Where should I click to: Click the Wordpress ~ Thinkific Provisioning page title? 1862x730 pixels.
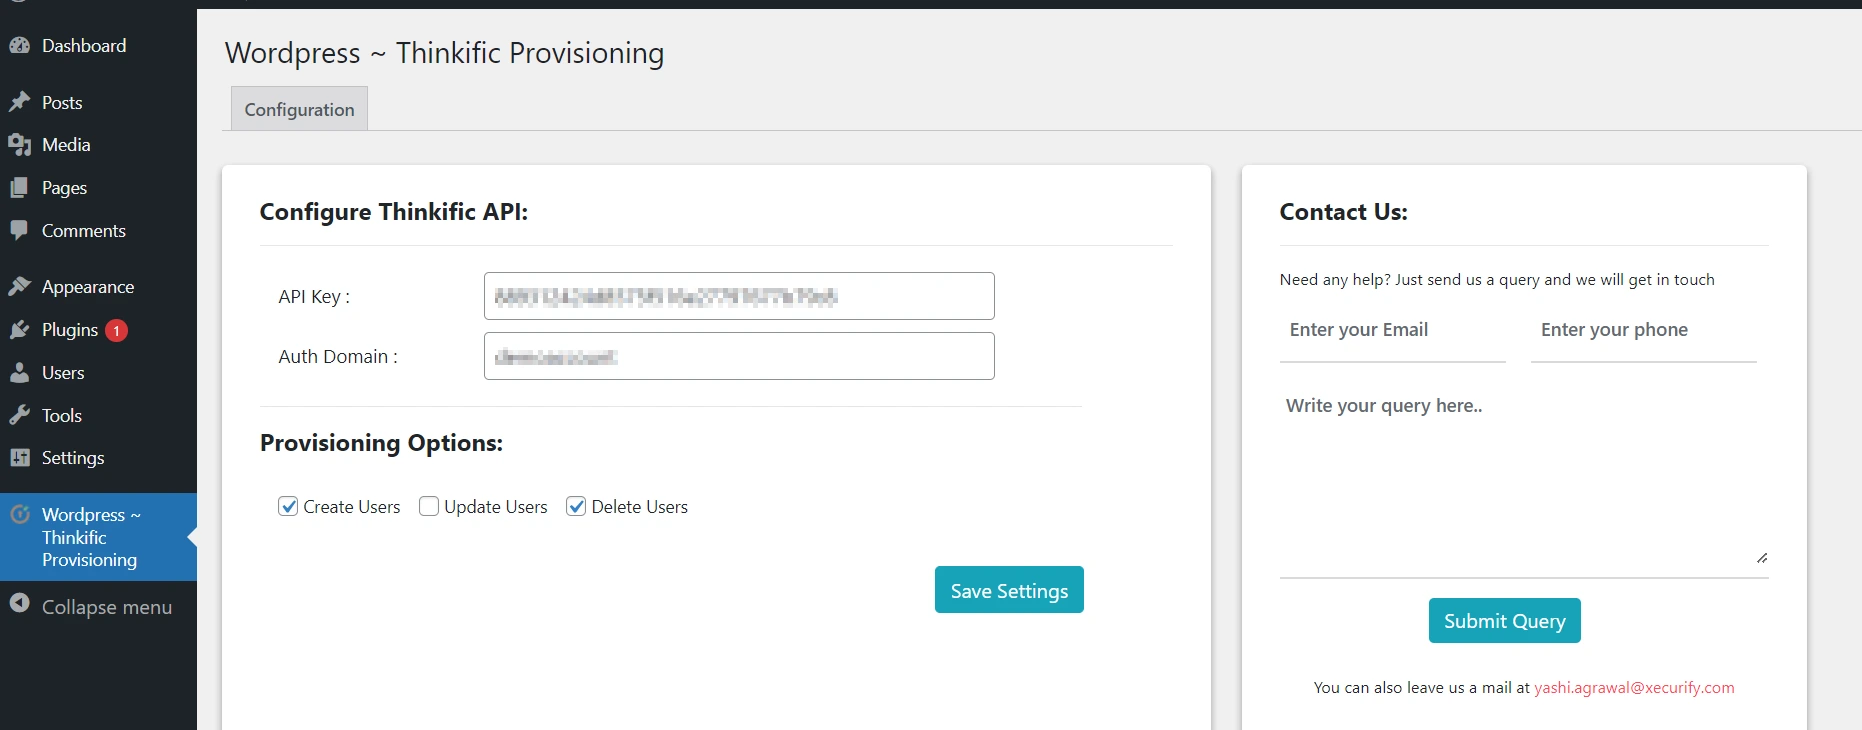445,53
